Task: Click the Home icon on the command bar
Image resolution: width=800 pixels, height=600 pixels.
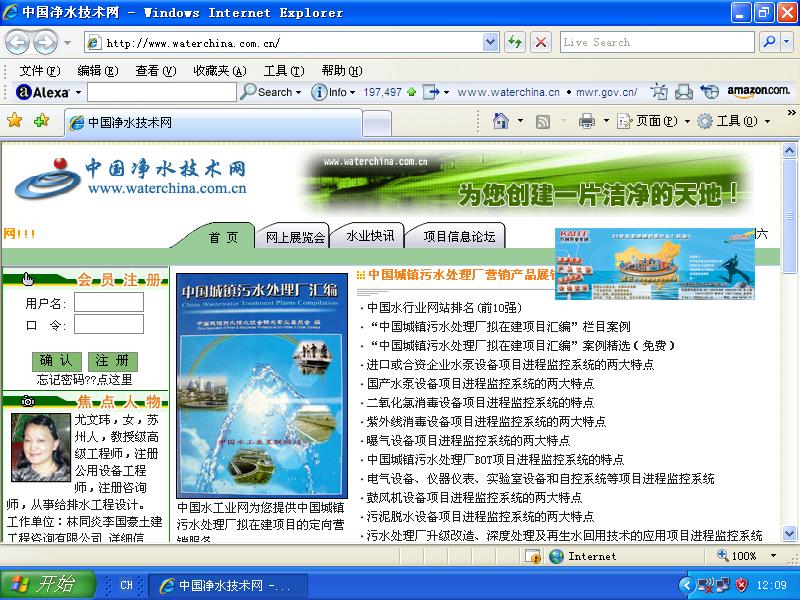Action: coord(501,119)
